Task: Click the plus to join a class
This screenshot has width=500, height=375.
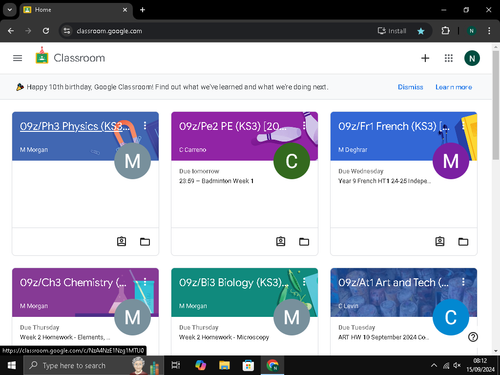Action: [x=425, y=58]
